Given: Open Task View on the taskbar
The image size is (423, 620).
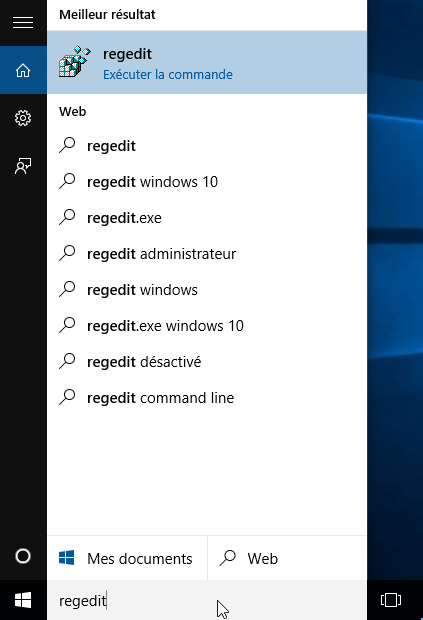Looking at the screenshot, I should click(x=391, y=600).
